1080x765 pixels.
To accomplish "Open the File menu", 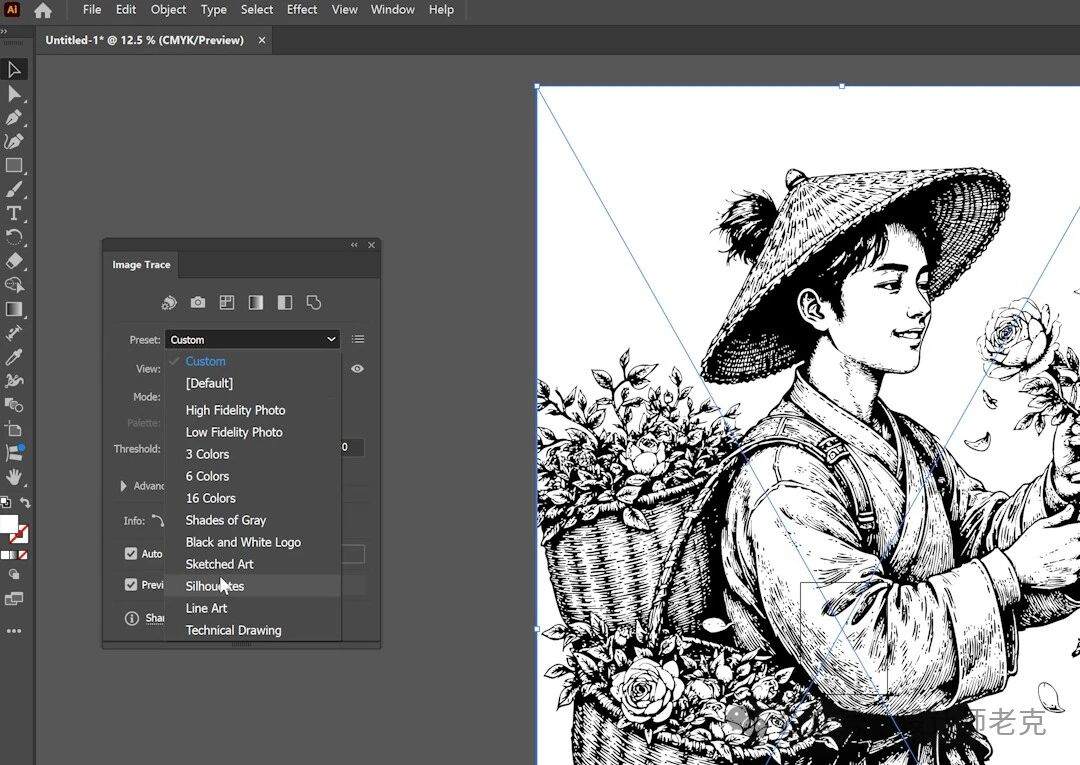I will coord(92,10).
